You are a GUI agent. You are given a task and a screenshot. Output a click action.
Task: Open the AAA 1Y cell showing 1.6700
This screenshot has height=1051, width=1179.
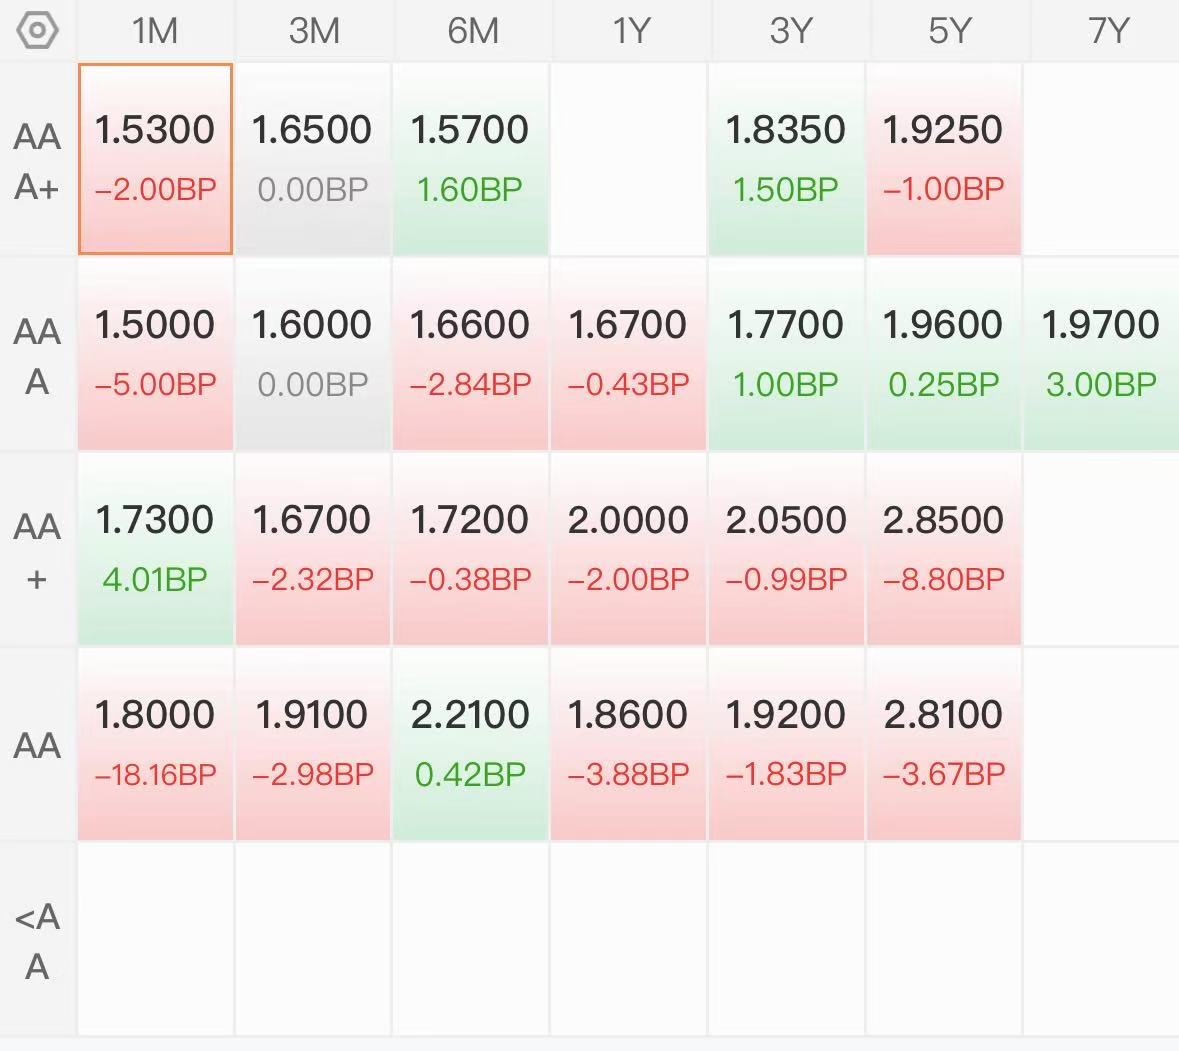pos(629,354)
